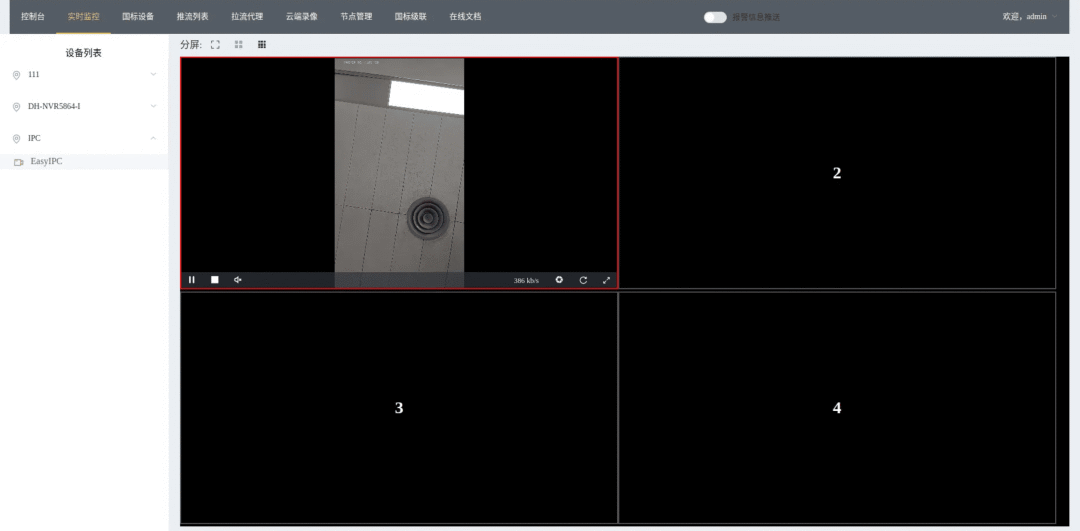This screenshot has width=1080, height=531.
Task: Select the 实时监控 menu tab
Action: pos(83,17)
